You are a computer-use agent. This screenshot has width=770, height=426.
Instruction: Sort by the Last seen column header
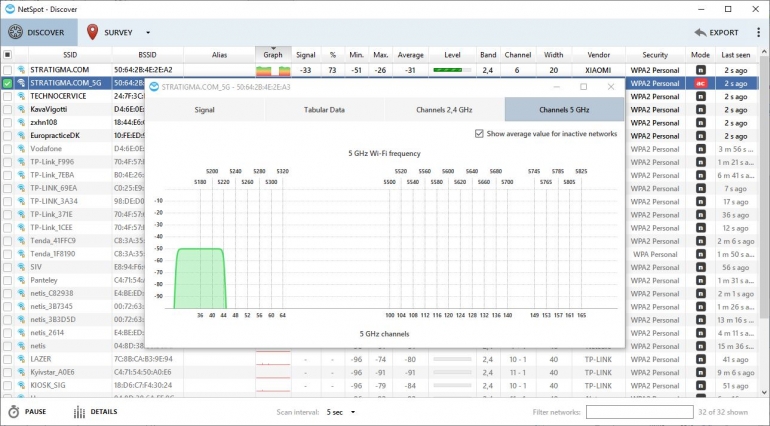point(736,55)
